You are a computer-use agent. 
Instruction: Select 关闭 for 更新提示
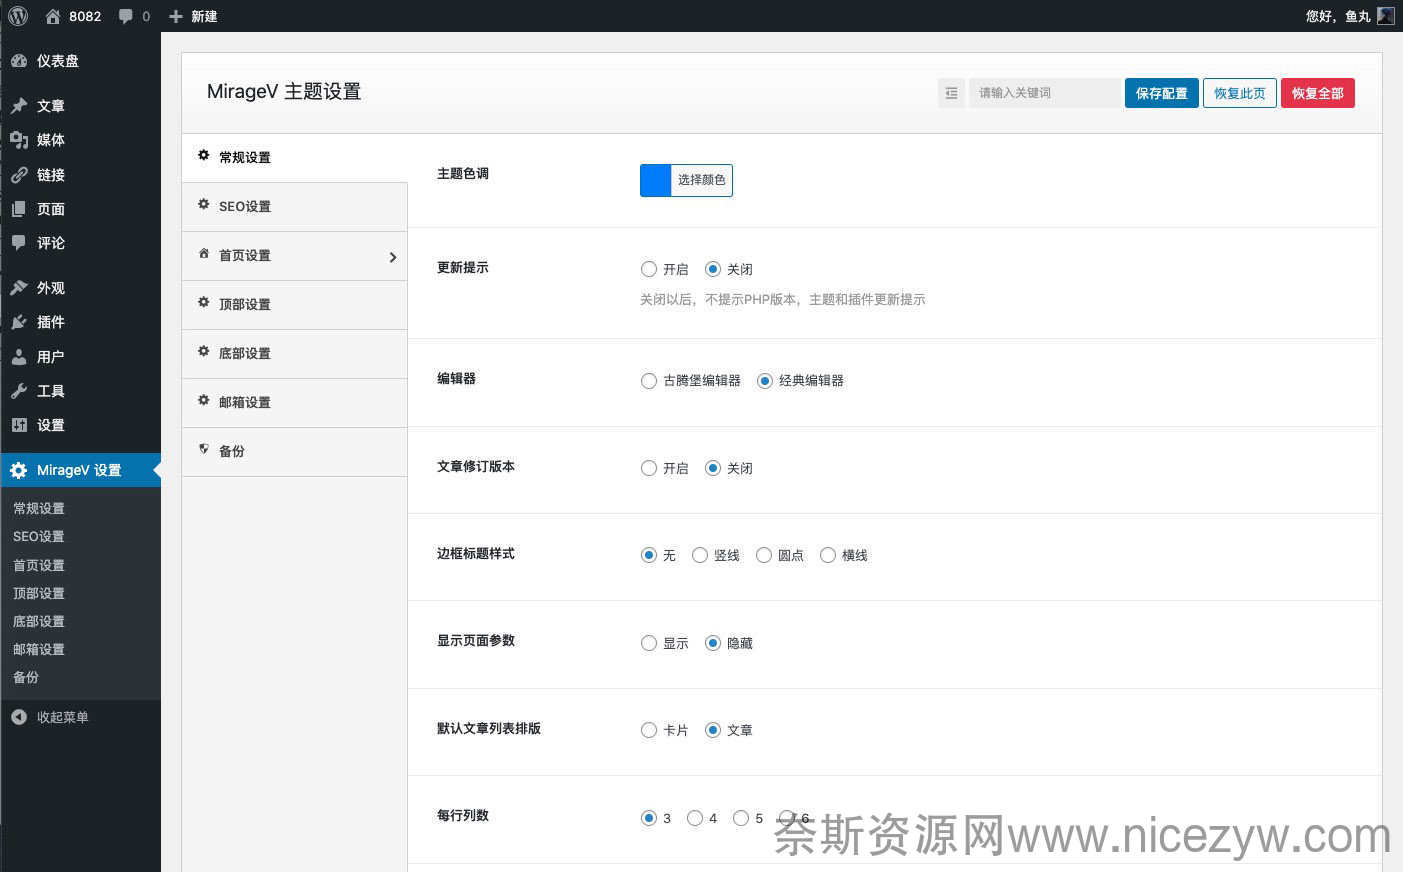[712, 269]
